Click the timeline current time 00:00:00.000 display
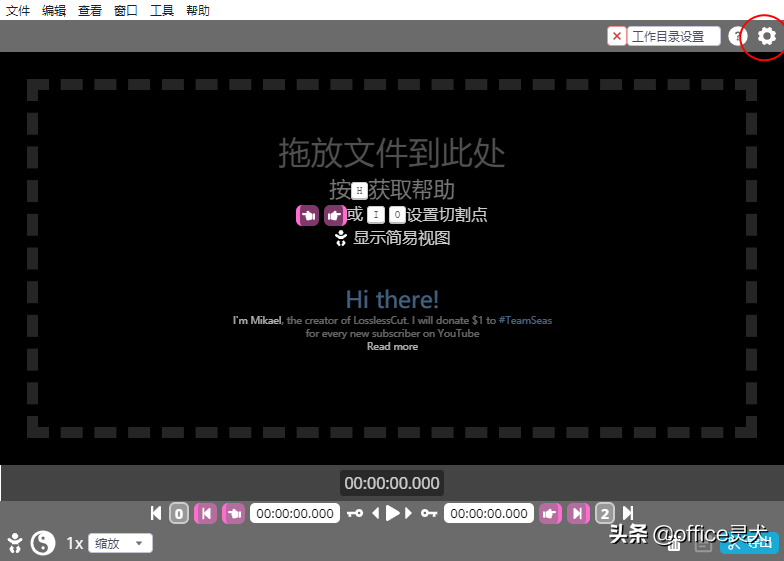This screenshot has height=561, width=784. [392, 483]
